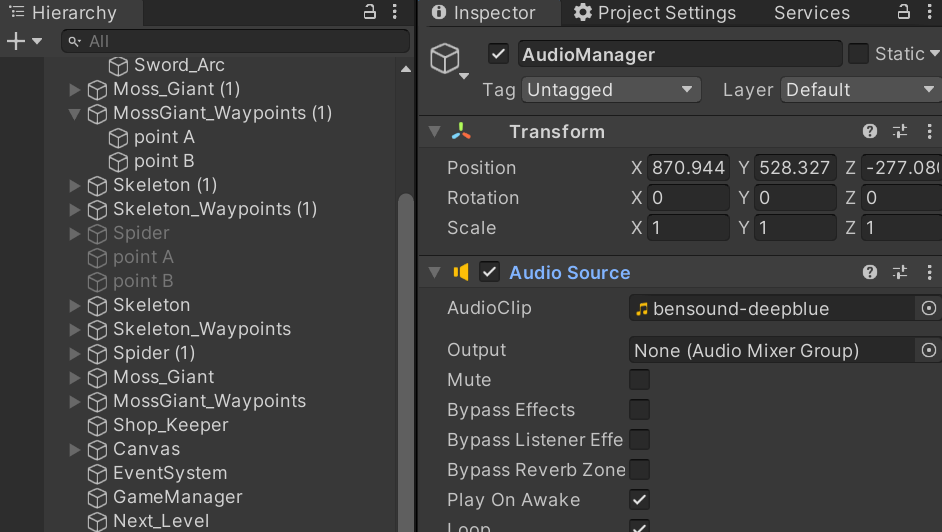This screenshot has width=942, height=532.
Task: Switch to the Project Settings tab
Action: point(655,13)
